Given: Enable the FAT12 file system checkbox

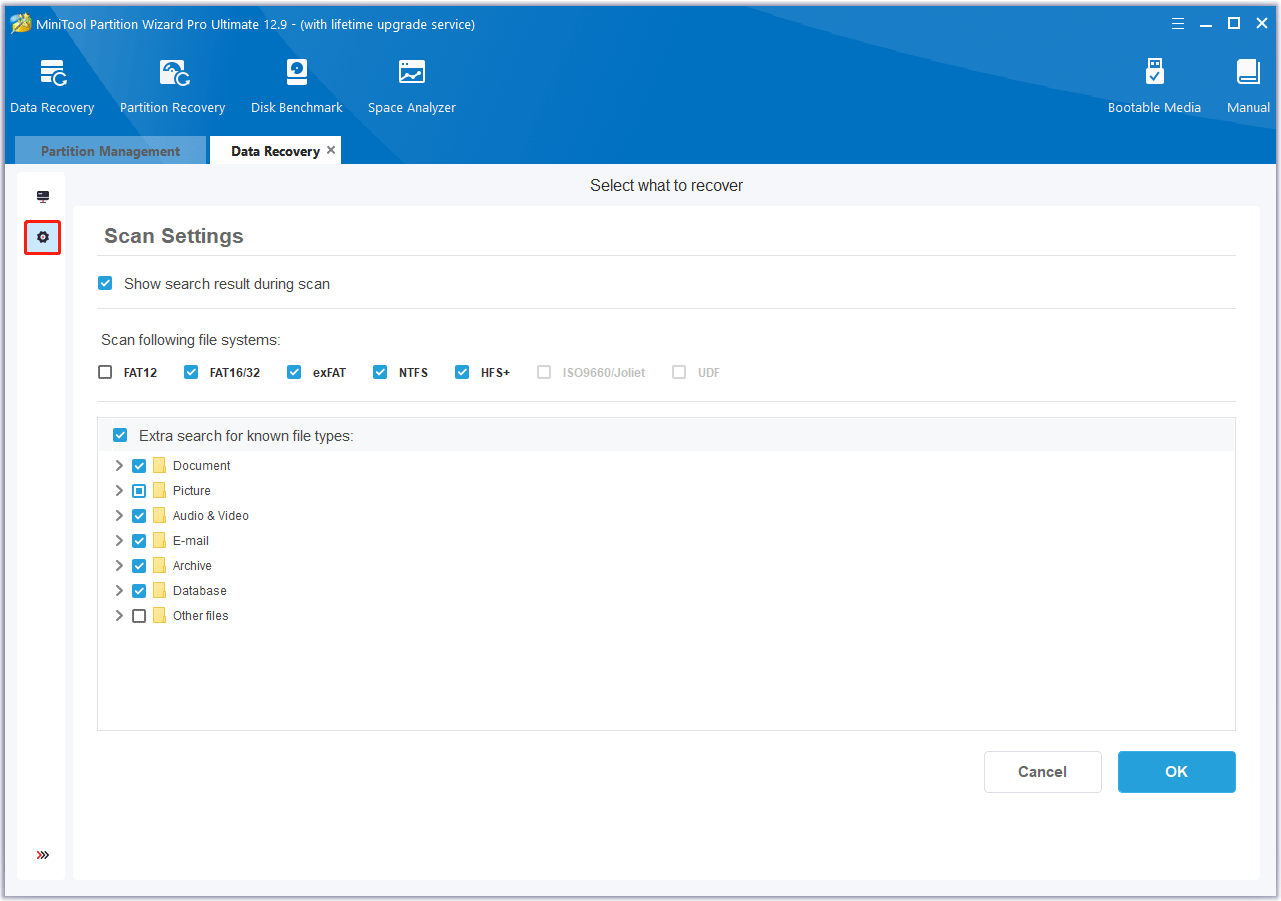Looking at the screenshot, I should pyautogui.click(x=105, y=372).
